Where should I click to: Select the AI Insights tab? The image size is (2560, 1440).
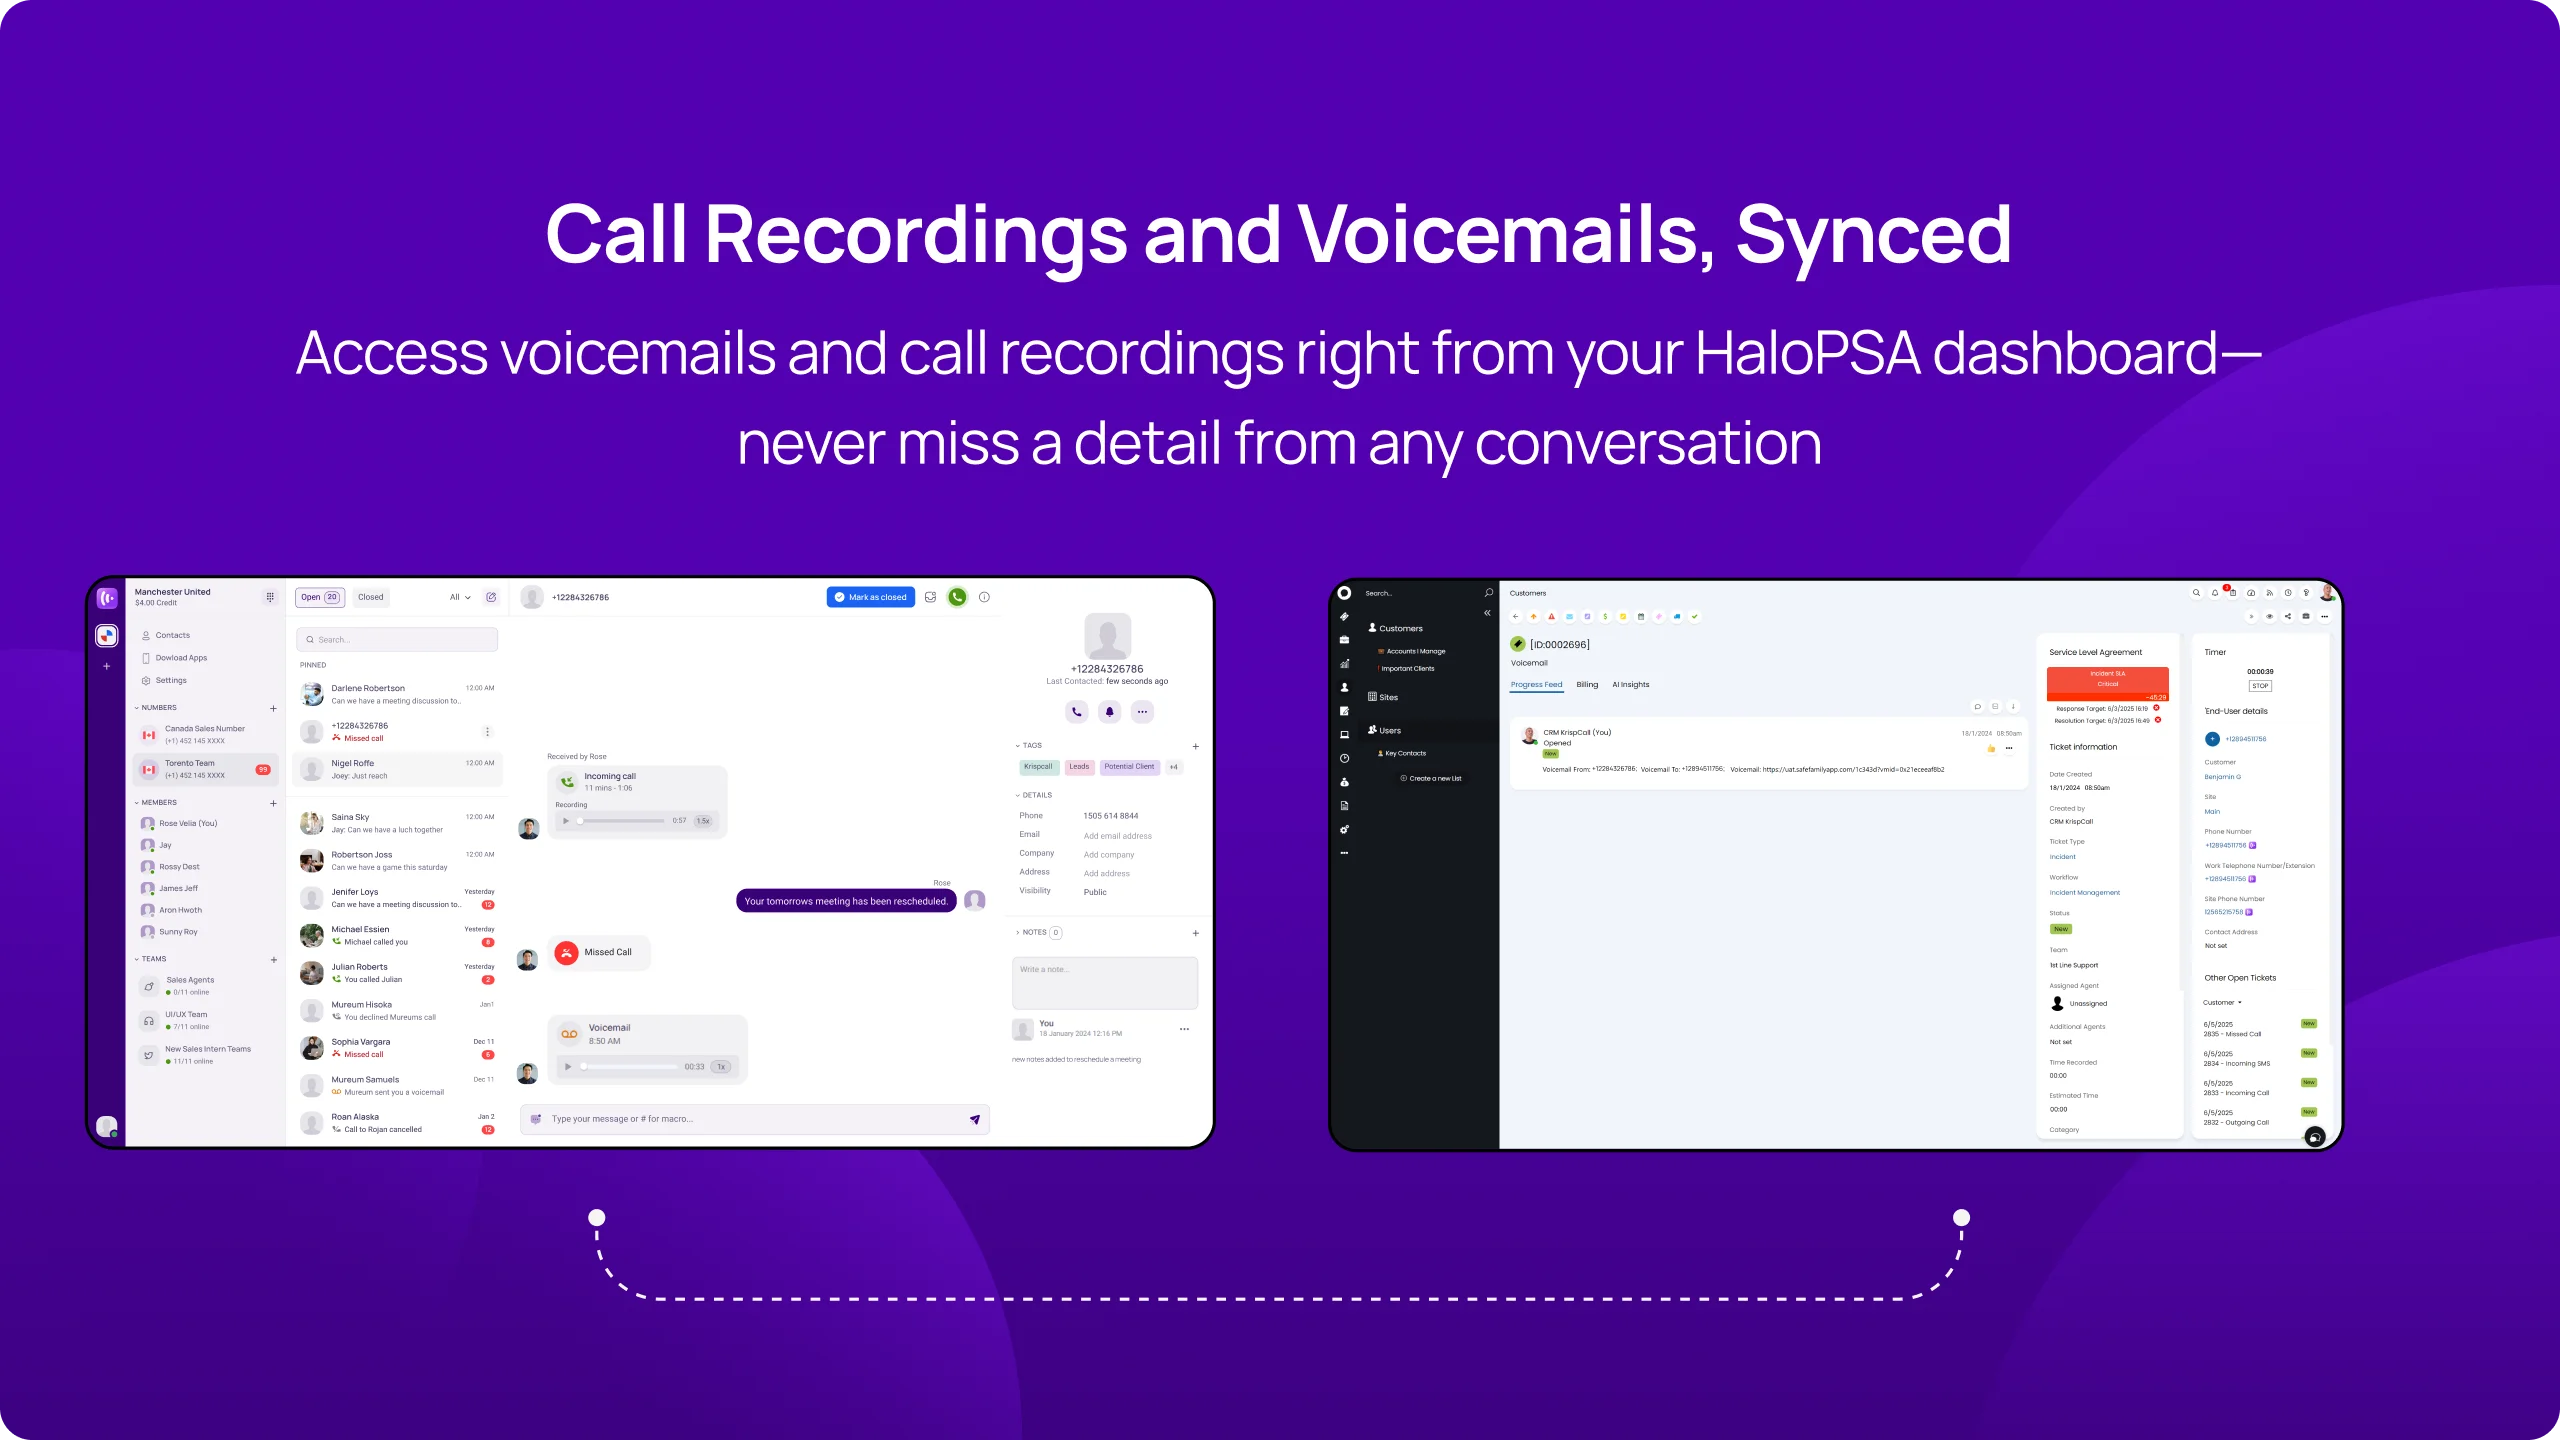click(x=1631, y=685)
